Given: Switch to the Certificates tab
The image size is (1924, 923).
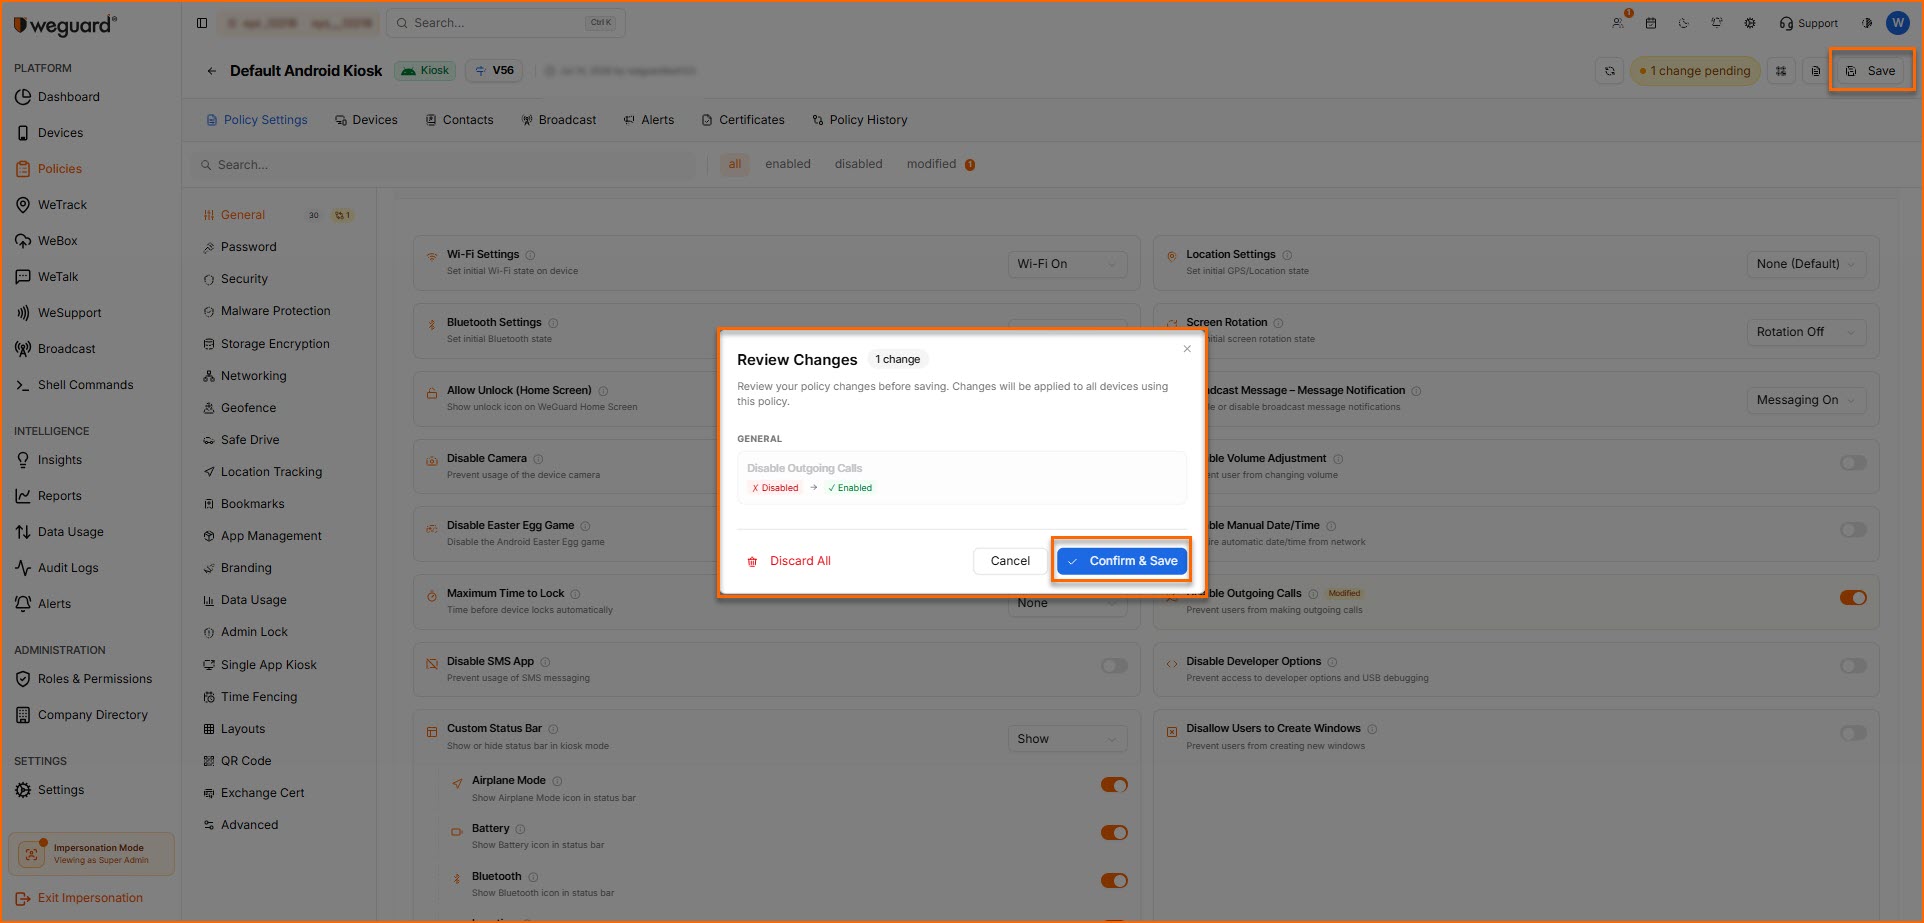Looking at the screenshot, I should pyautogui.click(x=743, y=120).
